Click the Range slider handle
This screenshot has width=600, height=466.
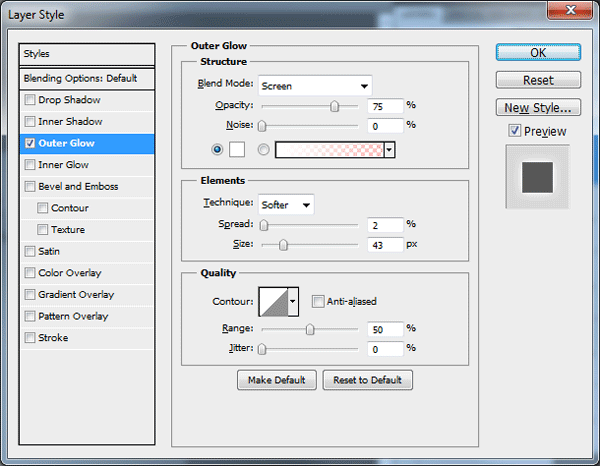click(310, 329)
